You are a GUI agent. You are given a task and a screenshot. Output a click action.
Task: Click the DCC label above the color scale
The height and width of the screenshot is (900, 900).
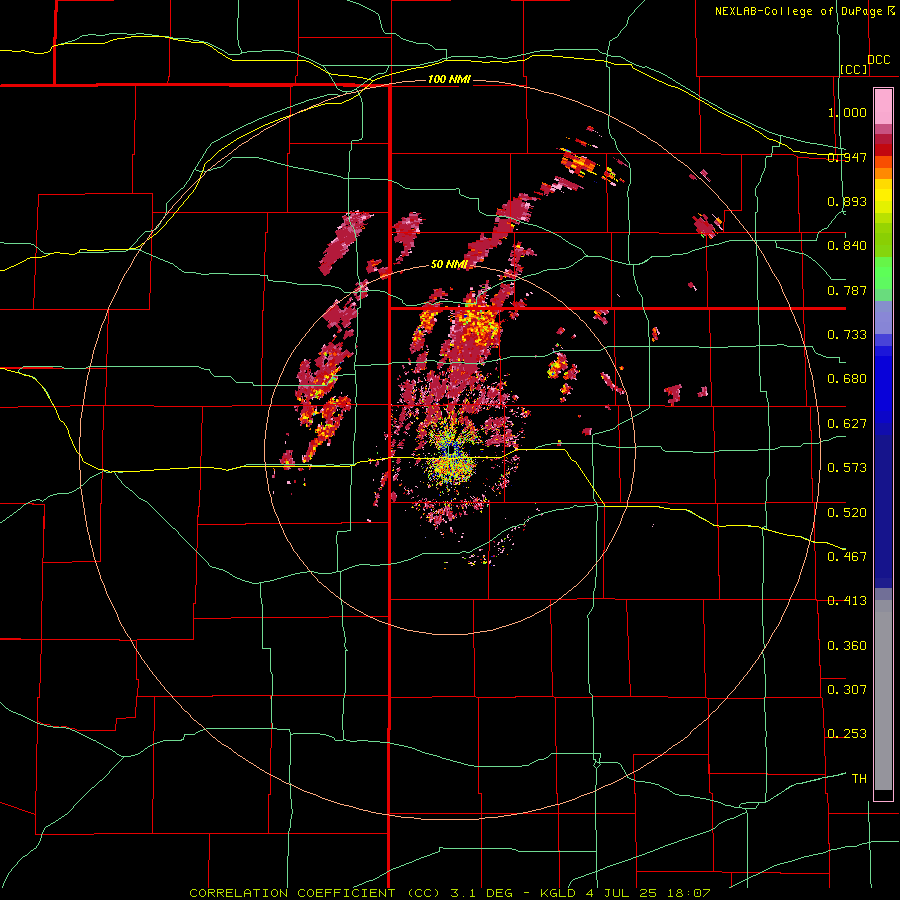[x=878, y=60]
